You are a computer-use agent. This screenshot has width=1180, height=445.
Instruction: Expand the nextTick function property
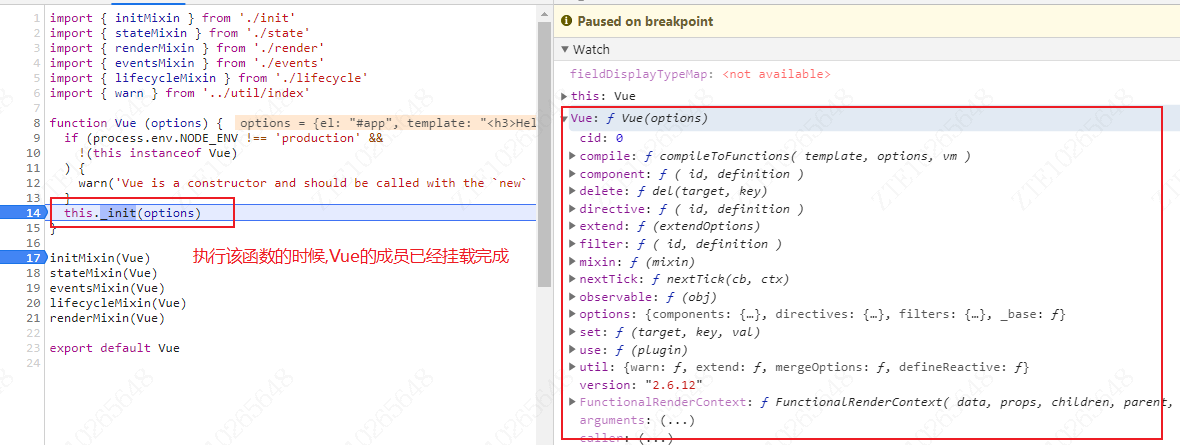click(x=573, y=279)
